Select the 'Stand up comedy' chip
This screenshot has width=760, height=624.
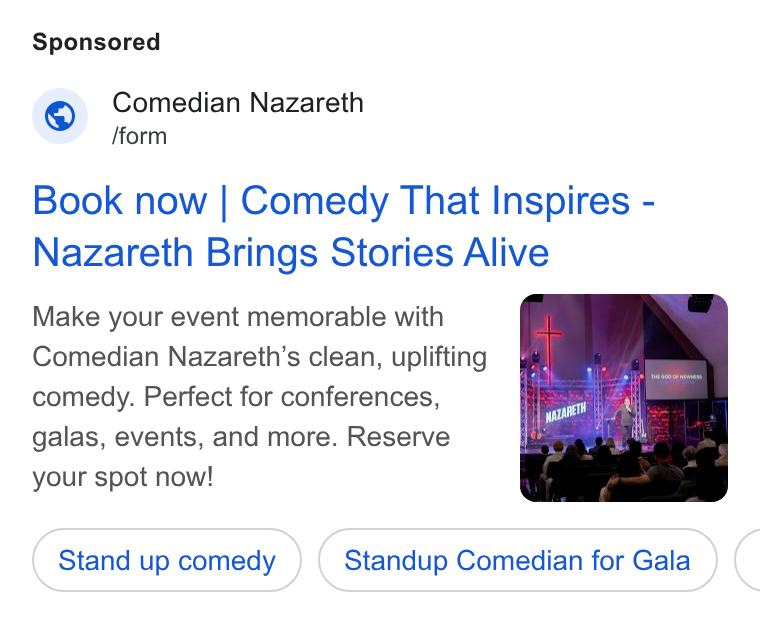(x=167, y=560)
